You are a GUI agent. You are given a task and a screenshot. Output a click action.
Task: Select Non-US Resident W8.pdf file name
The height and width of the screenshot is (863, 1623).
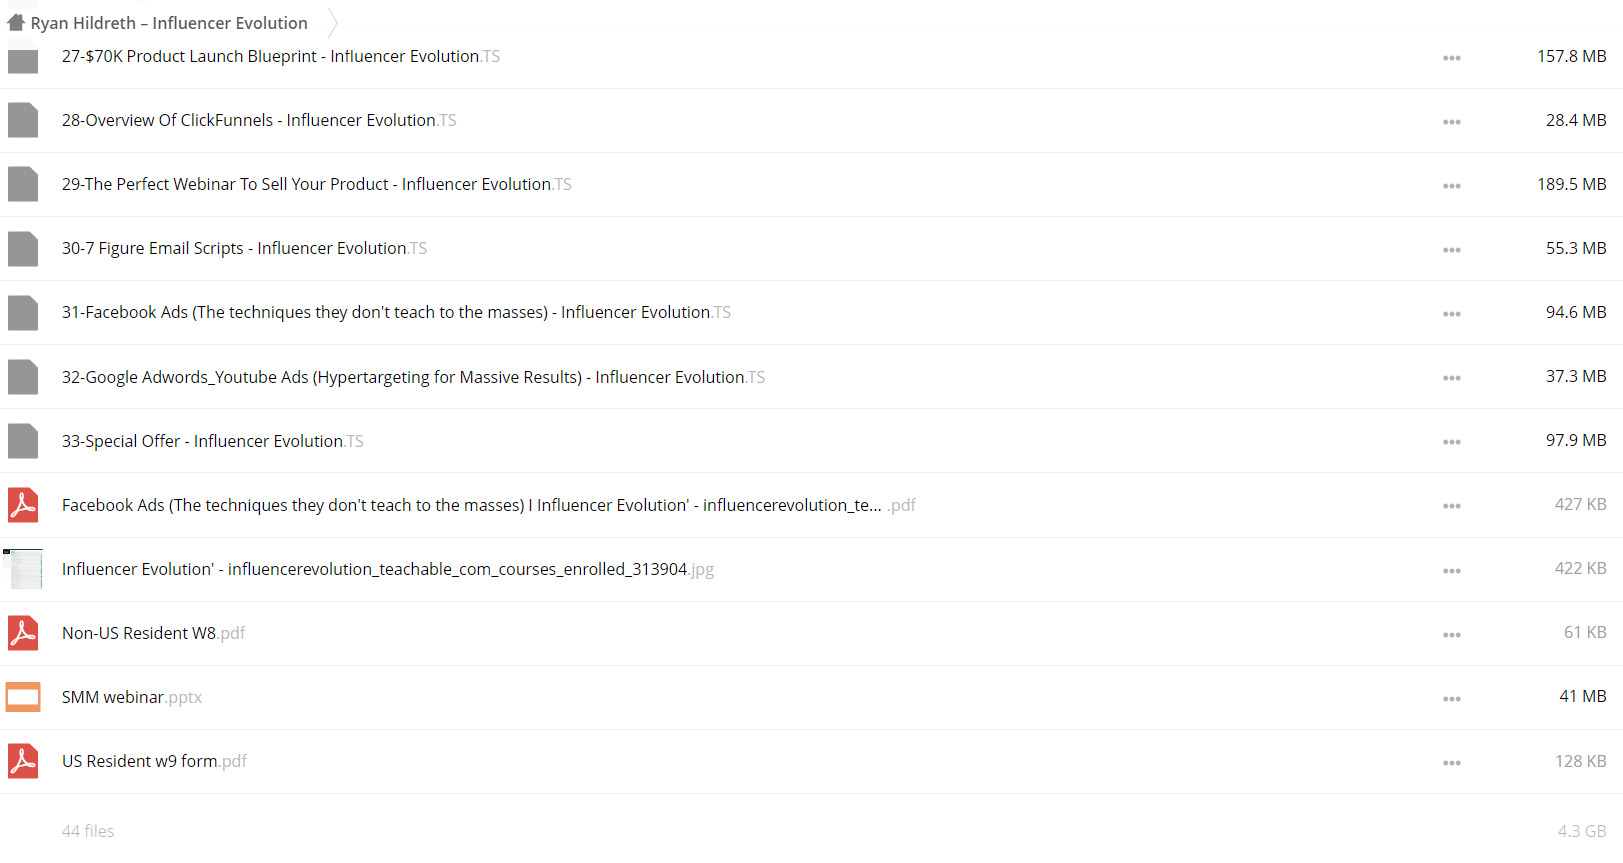point(153,633)
